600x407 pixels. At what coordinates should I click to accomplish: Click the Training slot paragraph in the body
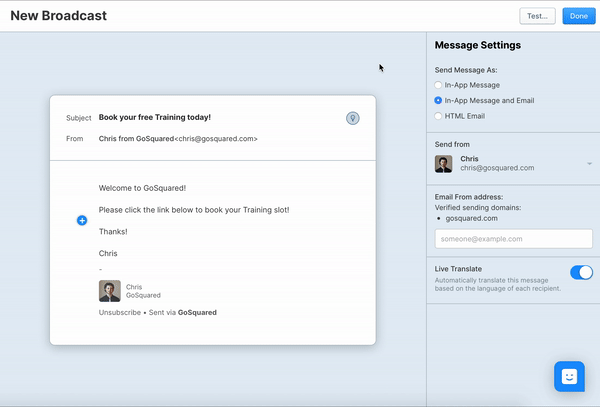click(193, 210)
